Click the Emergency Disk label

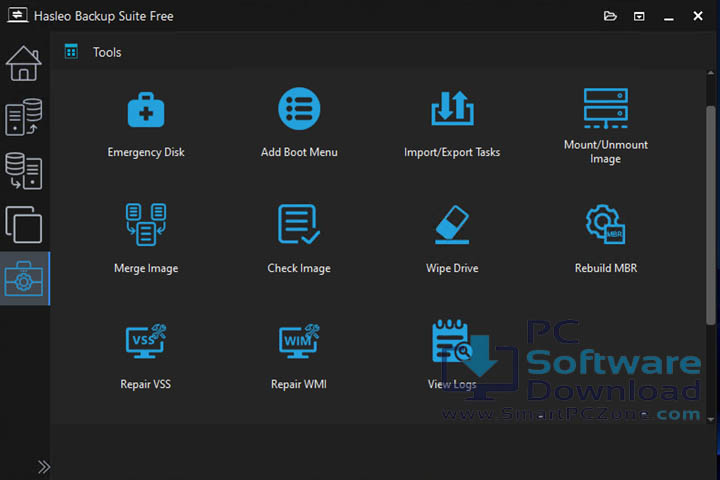(146, 152)
